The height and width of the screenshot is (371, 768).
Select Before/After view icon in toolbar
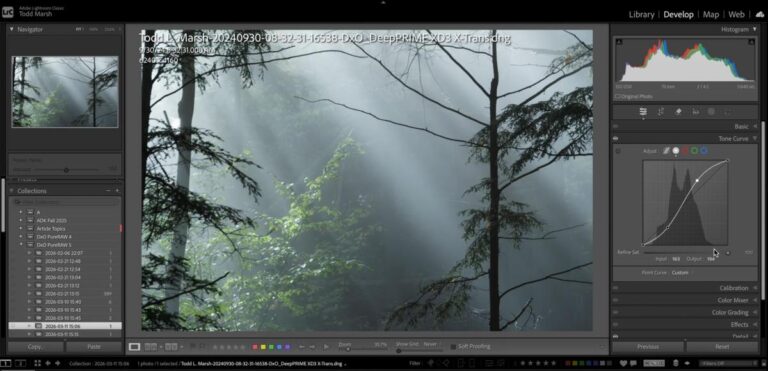click(x=171, y=346)
